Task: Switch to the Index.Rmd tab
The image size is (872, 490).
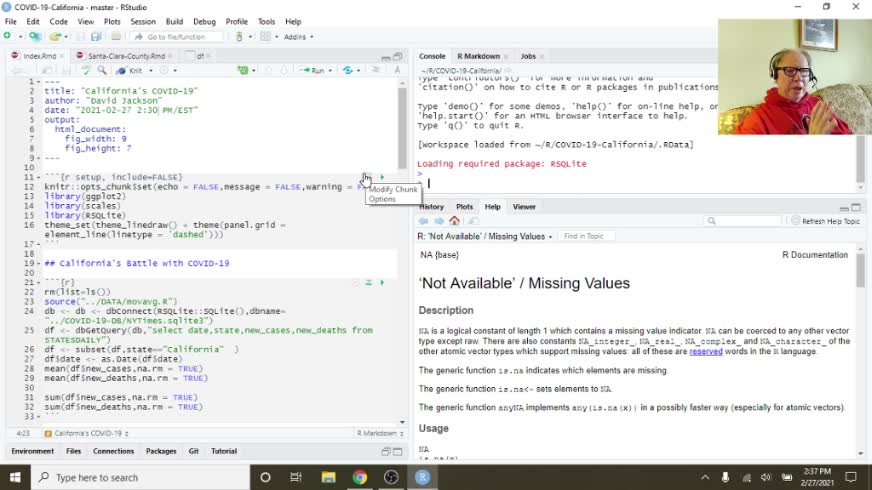Action: (x=39, y=56)
